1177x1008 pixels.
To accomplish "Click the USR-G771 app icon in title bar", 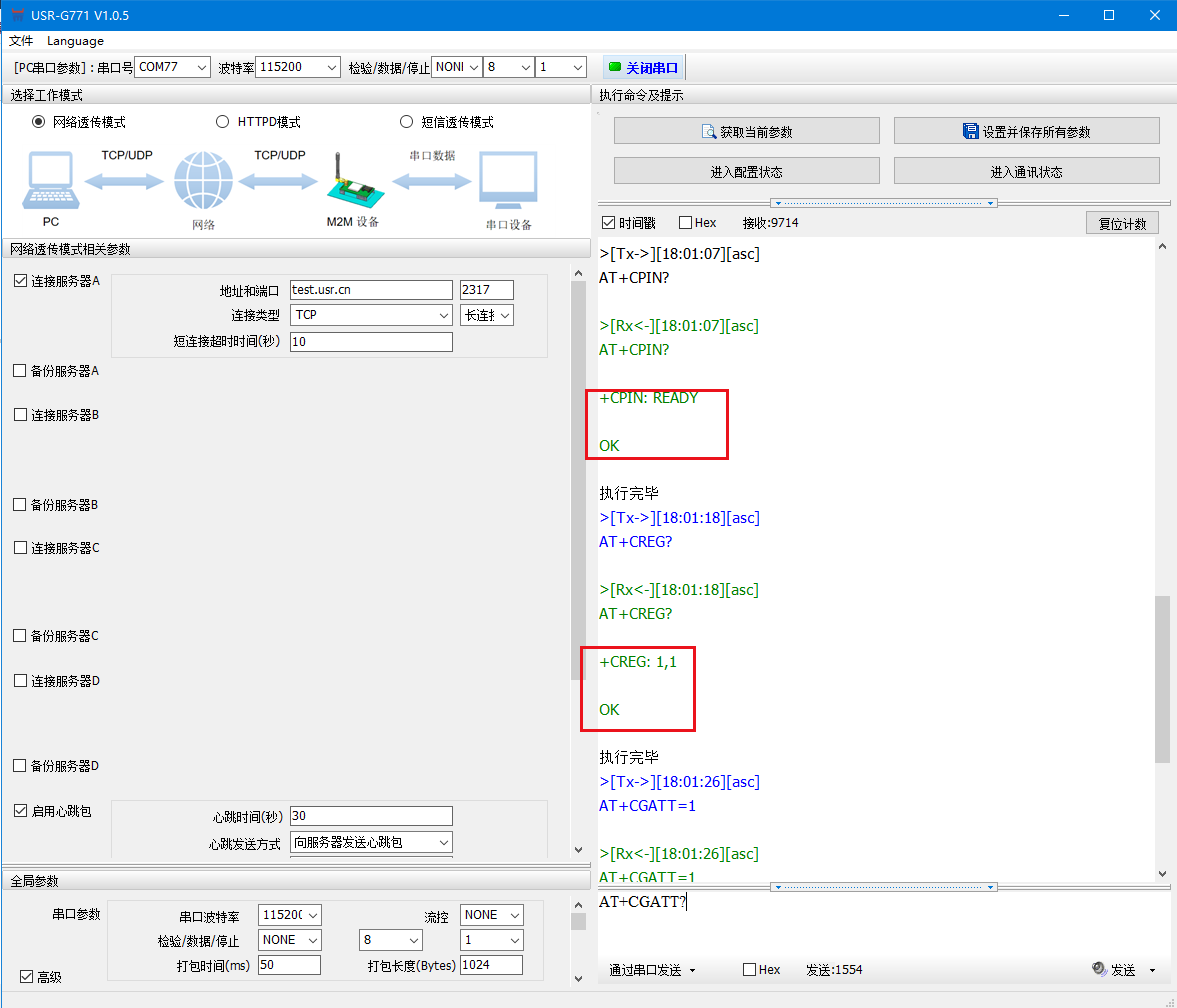I will click(x=17, y=15).
